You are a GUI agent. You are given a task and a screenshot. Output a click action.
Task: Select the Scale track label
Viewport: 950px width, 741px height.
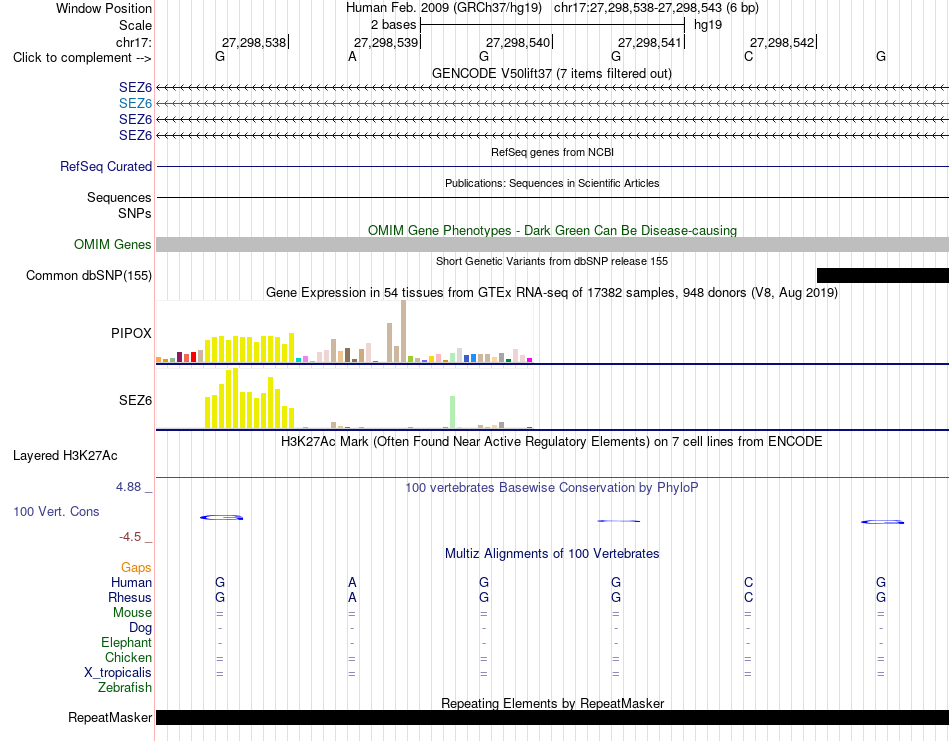coord(135,25)
